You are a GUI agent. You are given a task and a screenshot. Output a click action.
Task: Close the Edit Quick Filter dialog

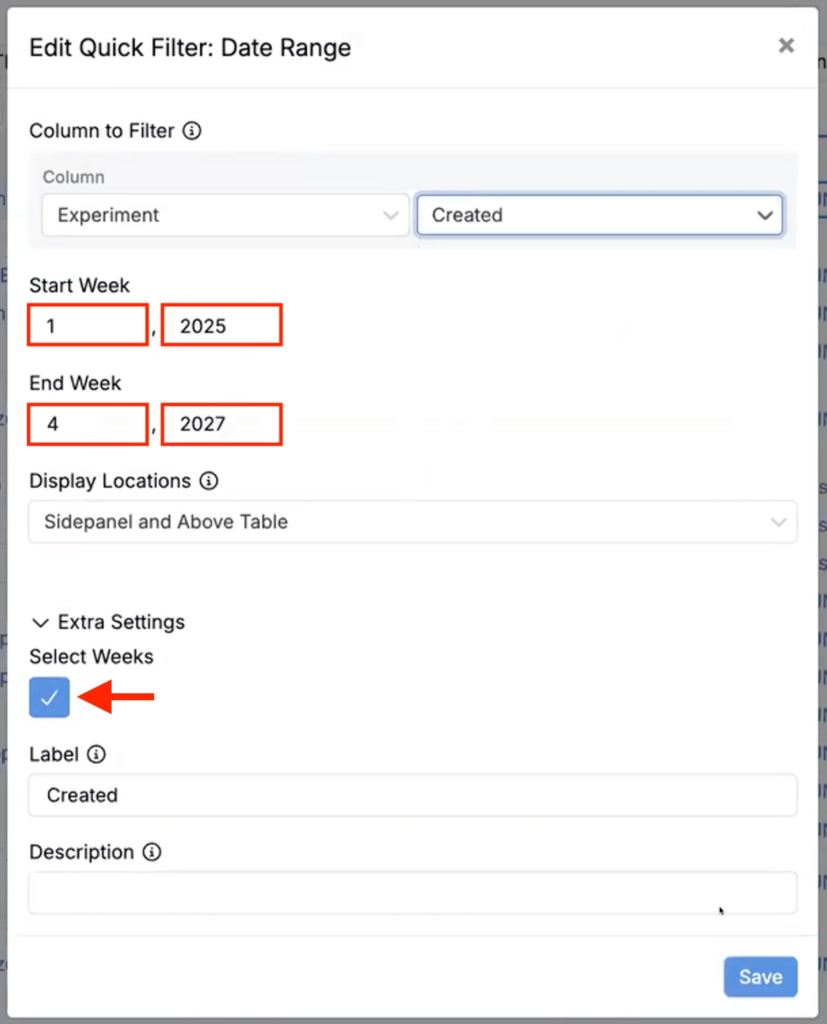[786, 45]
